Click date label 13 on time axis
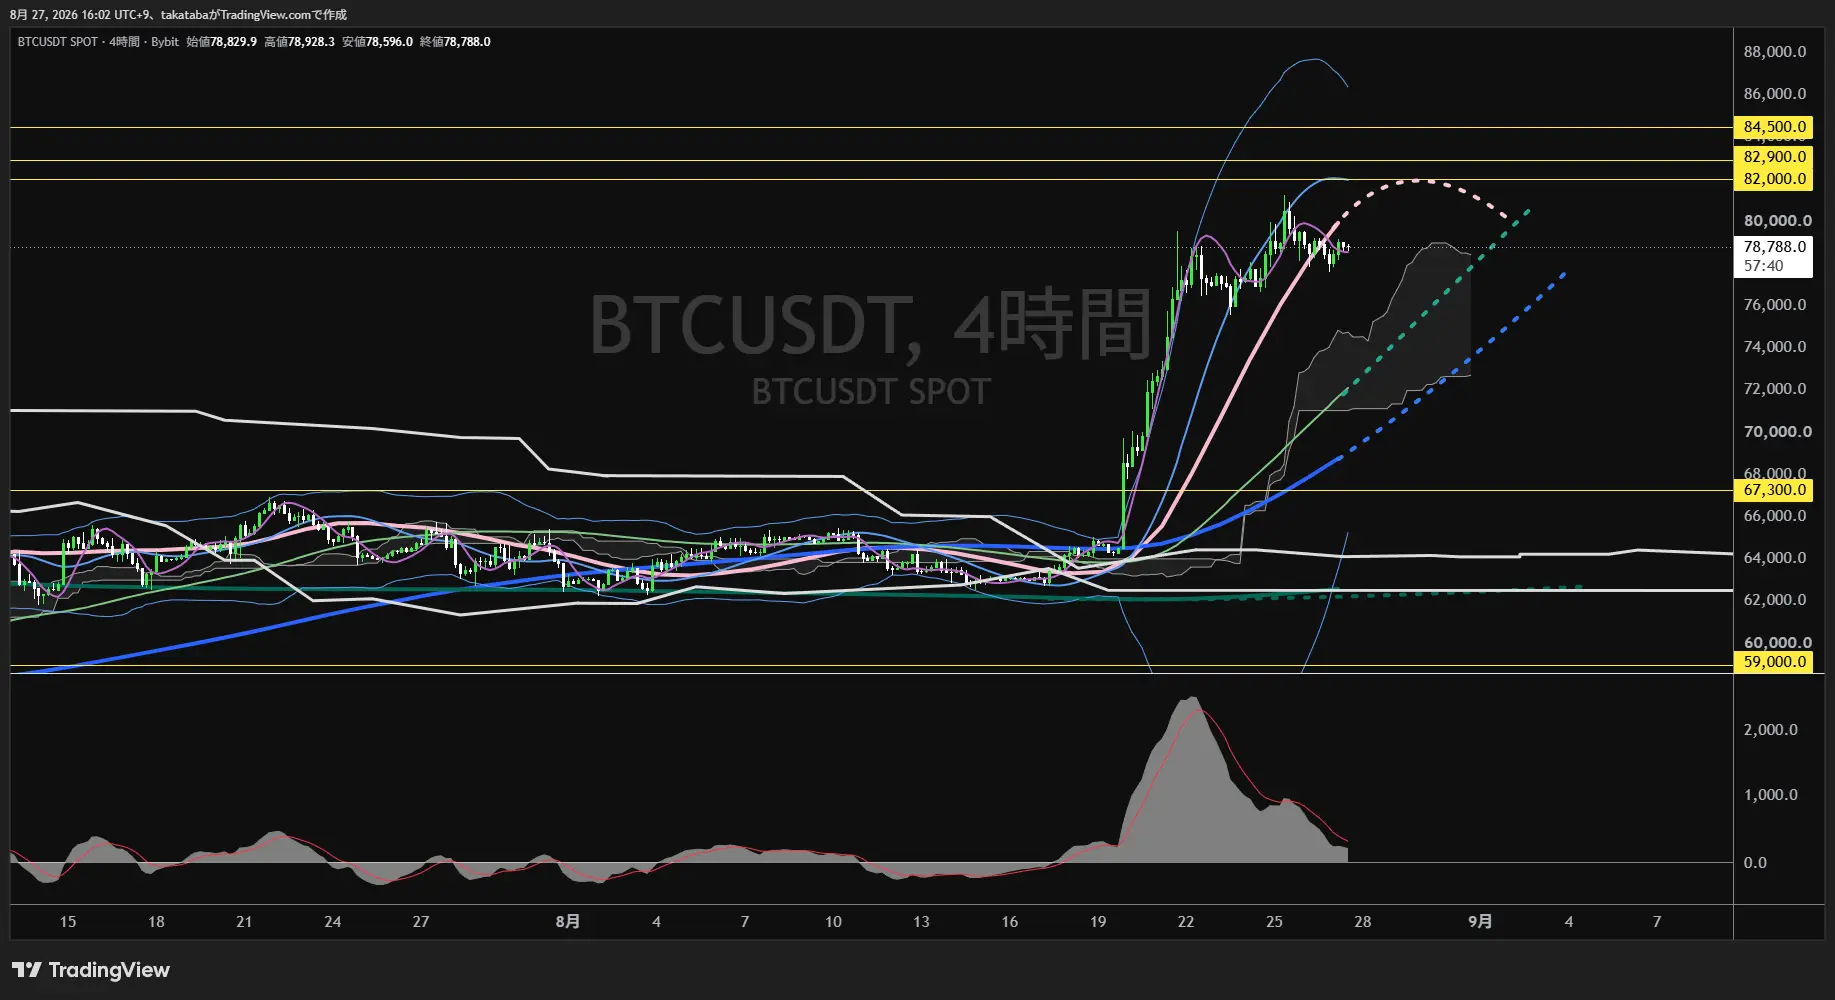Screen dimensions: 1835x1000 tap(921, 922)
